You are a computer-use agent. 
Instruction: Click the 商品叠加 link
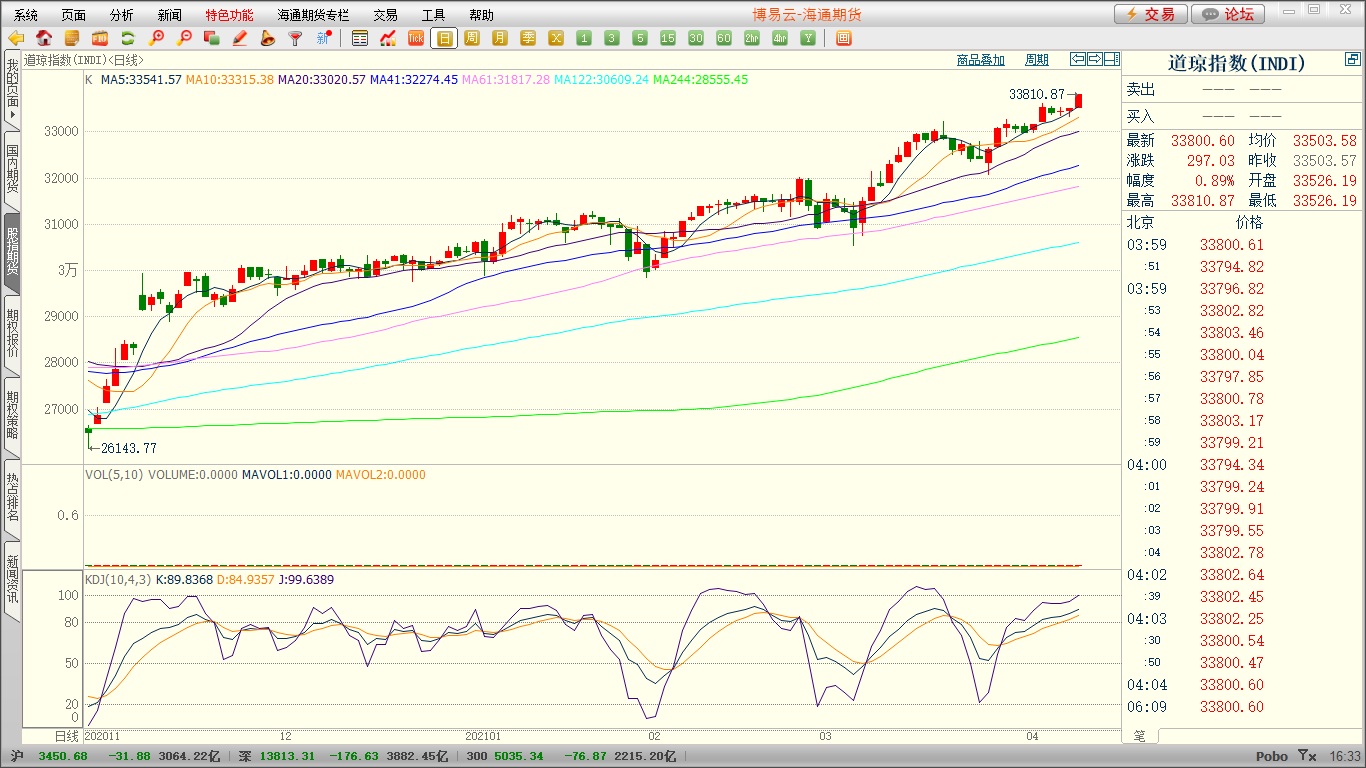[x=980, y=60]
